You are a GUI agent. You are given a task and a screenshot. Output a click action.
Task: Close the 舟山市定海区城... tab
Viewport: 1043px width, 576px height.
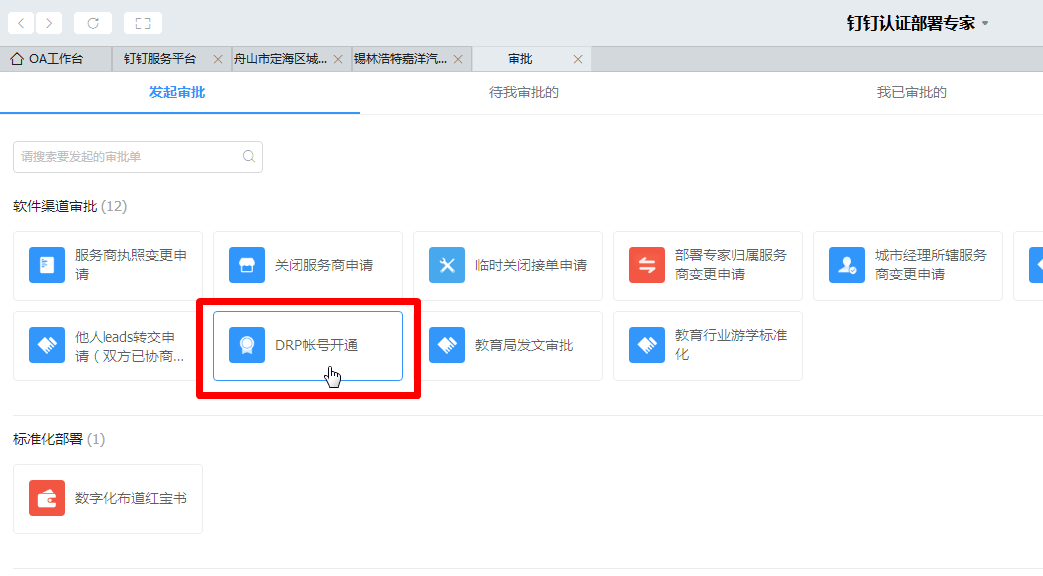pos(338,59)
